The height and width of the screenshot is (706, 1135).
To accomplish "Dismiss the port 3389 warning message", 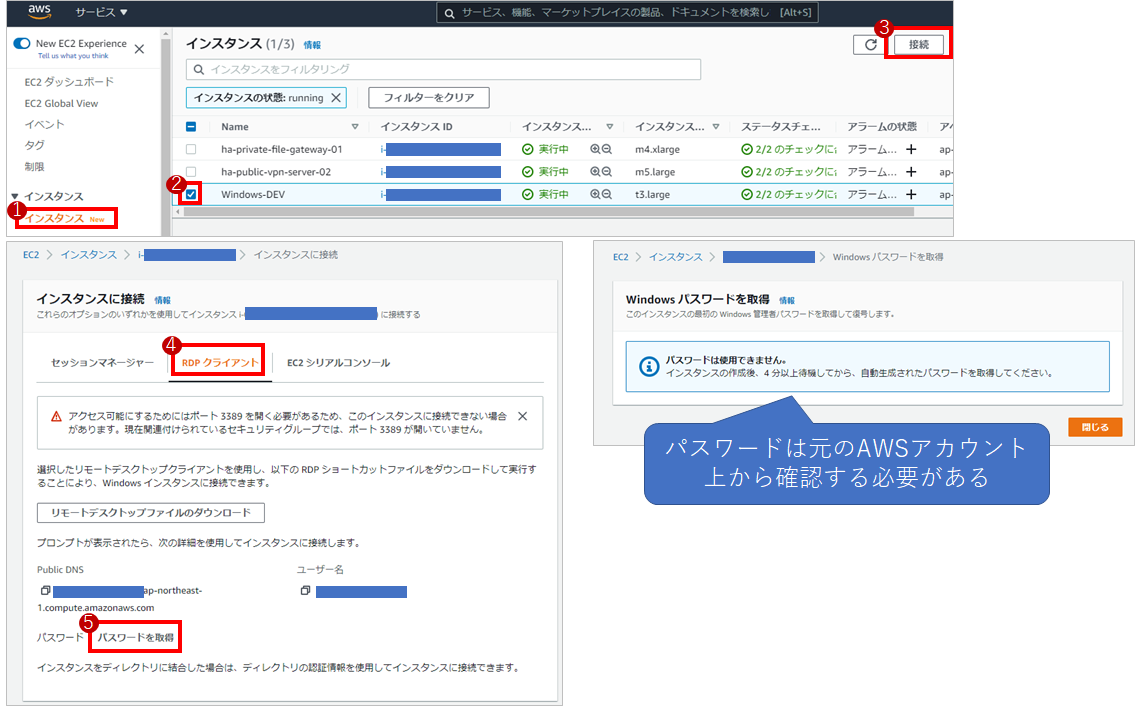I will (523, 416).
